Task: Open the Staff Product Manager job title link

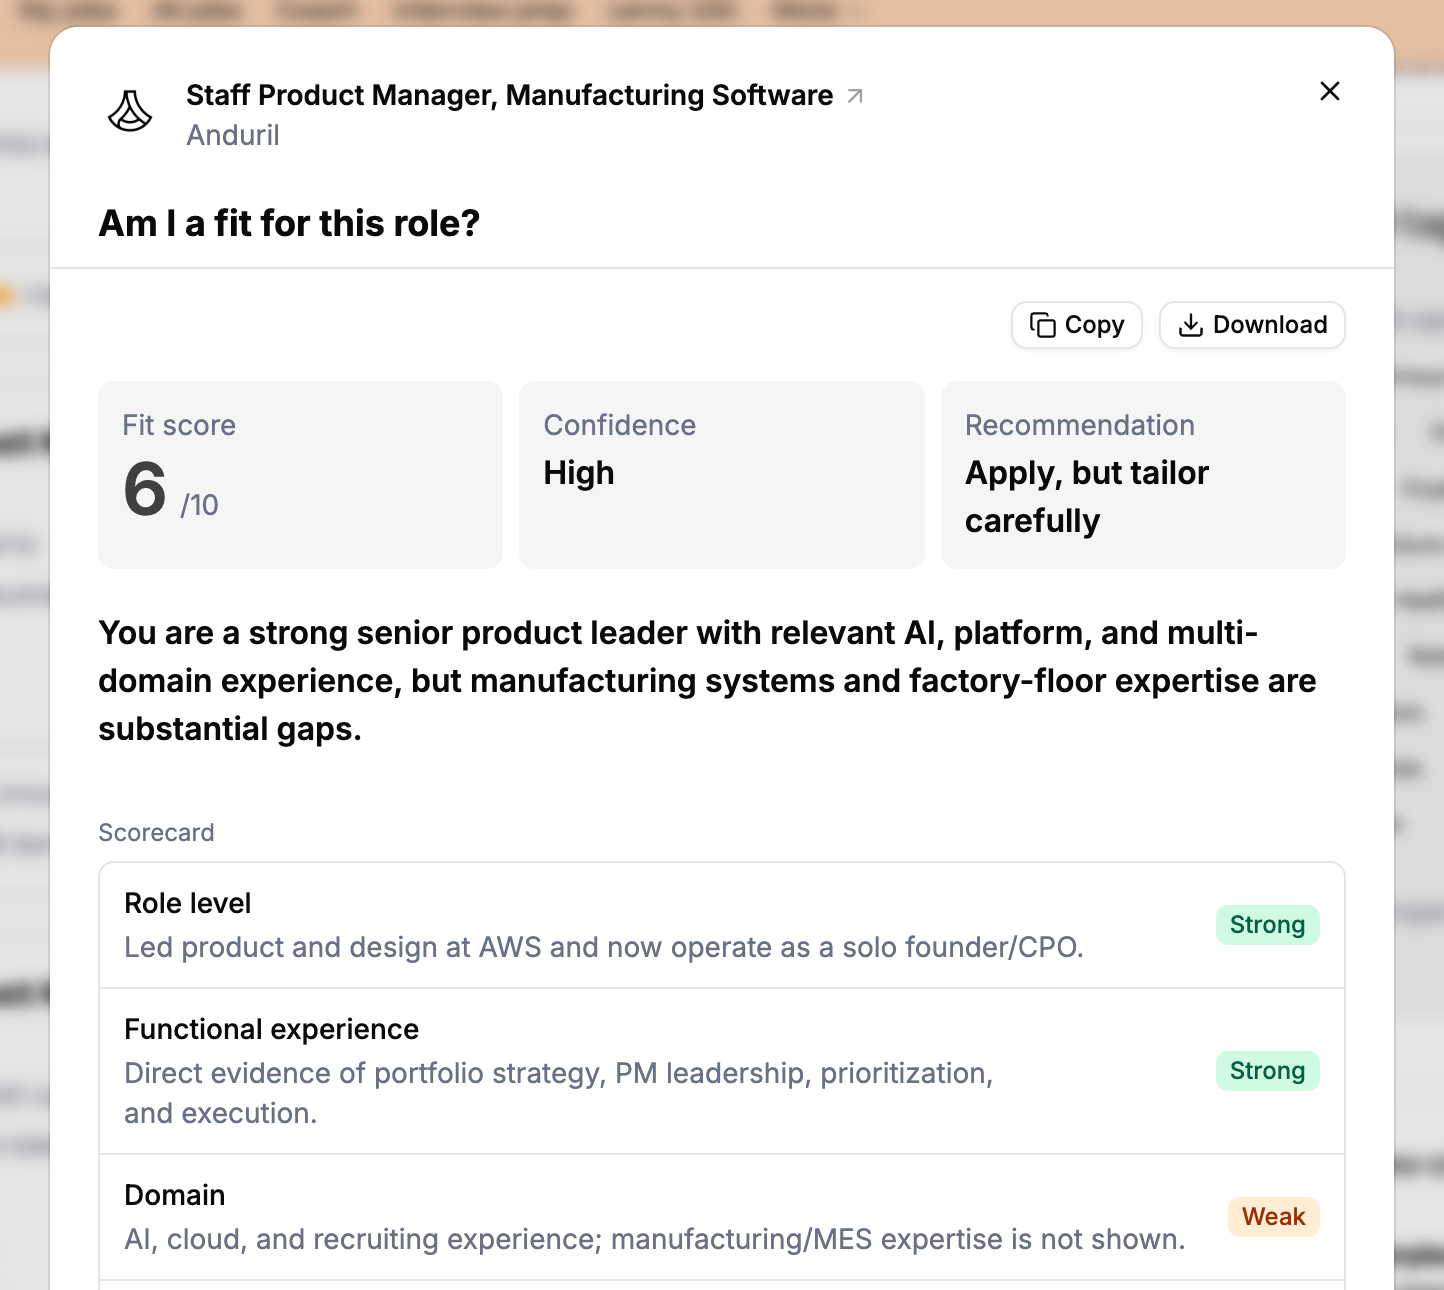Action: pyautogui.click(x=509, y=95)
